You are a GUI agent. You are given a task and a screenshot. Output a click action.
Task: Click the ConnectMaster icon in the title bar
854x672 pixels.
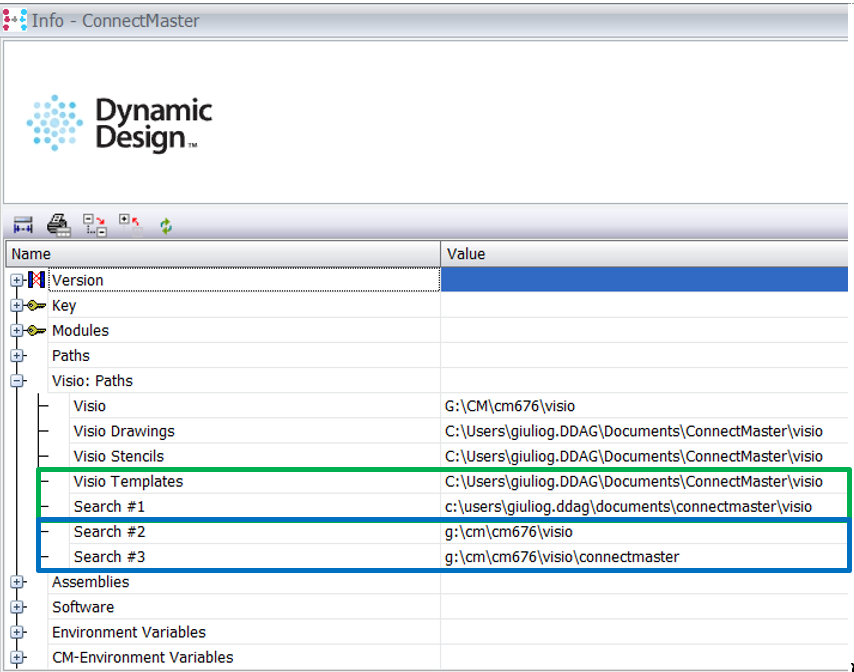pos(15,20)
